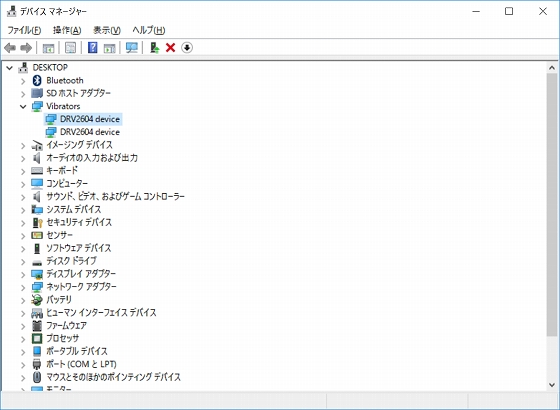Open the 表示(V) menu
Viewport: 560px width, 410px height.
(107, 30)
